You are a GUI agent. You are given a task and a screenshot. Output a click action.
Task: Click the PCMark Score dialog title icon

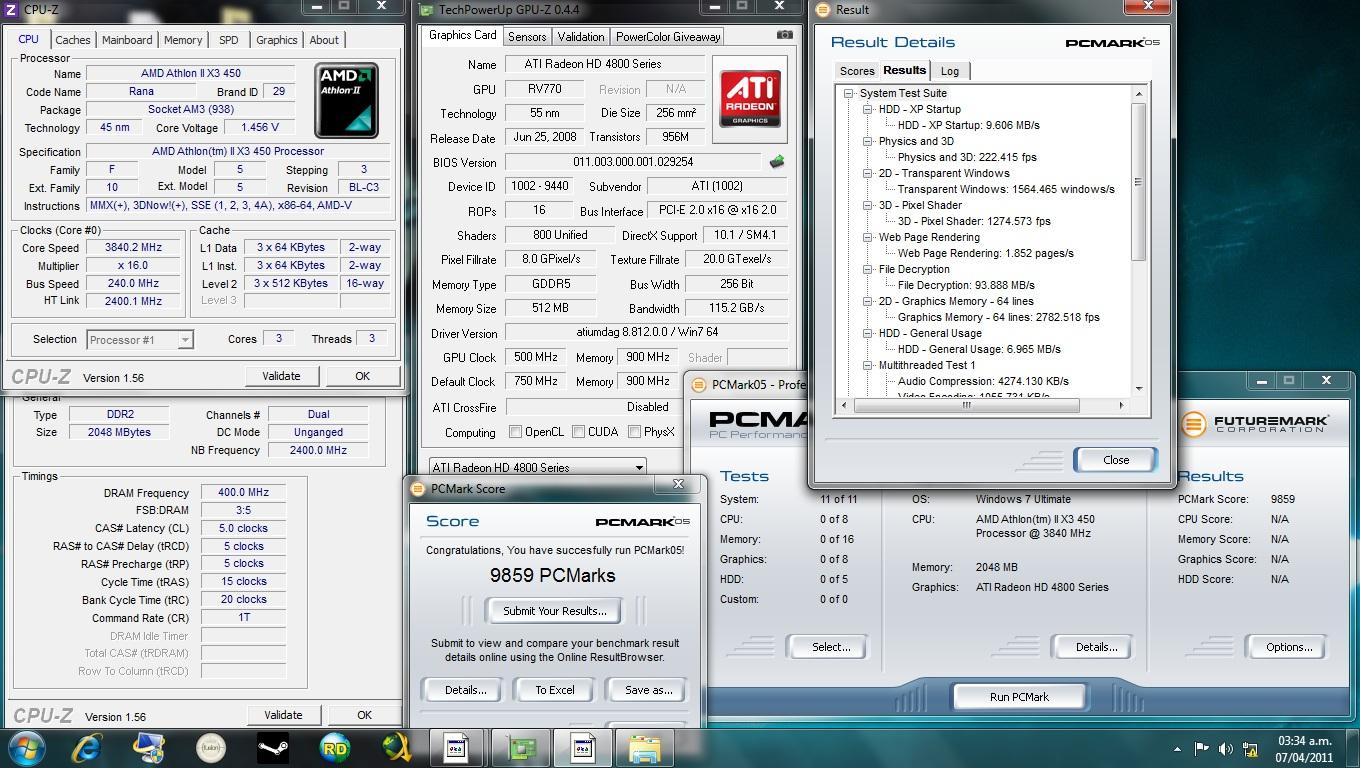(418, 489)
